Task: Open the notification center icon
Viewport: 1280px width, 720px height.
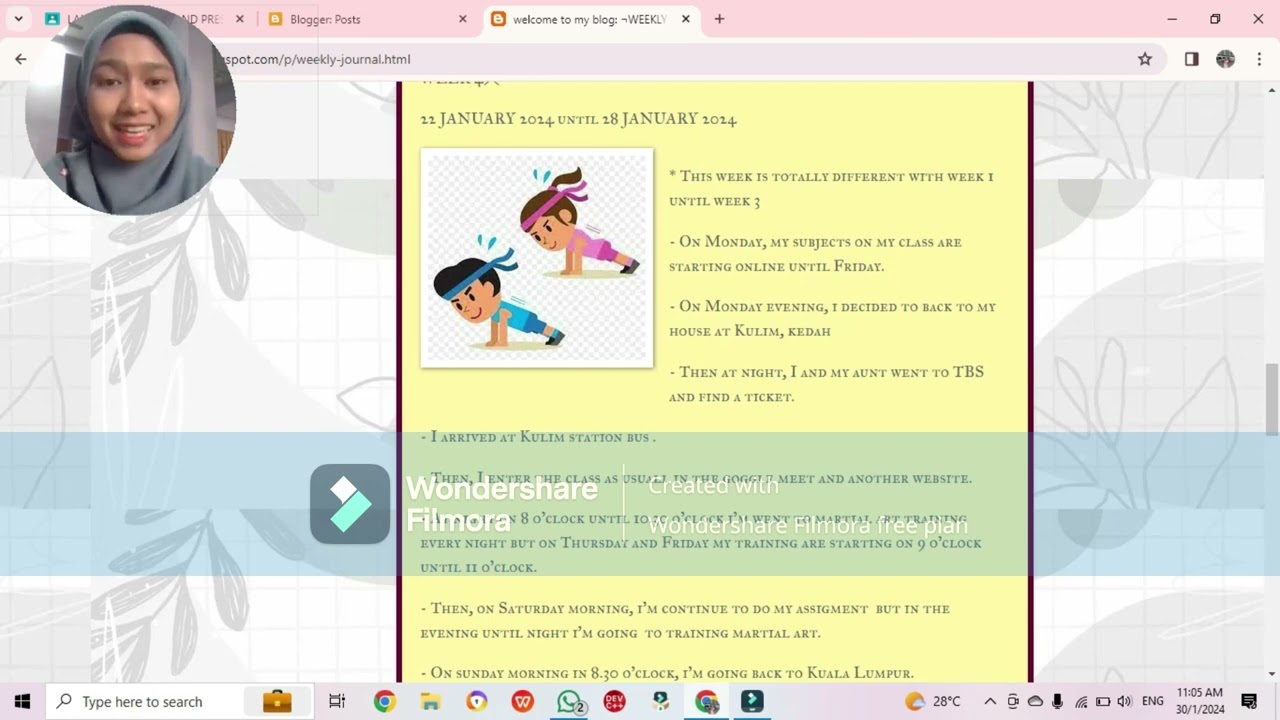Action: (x=1249, y=701)
